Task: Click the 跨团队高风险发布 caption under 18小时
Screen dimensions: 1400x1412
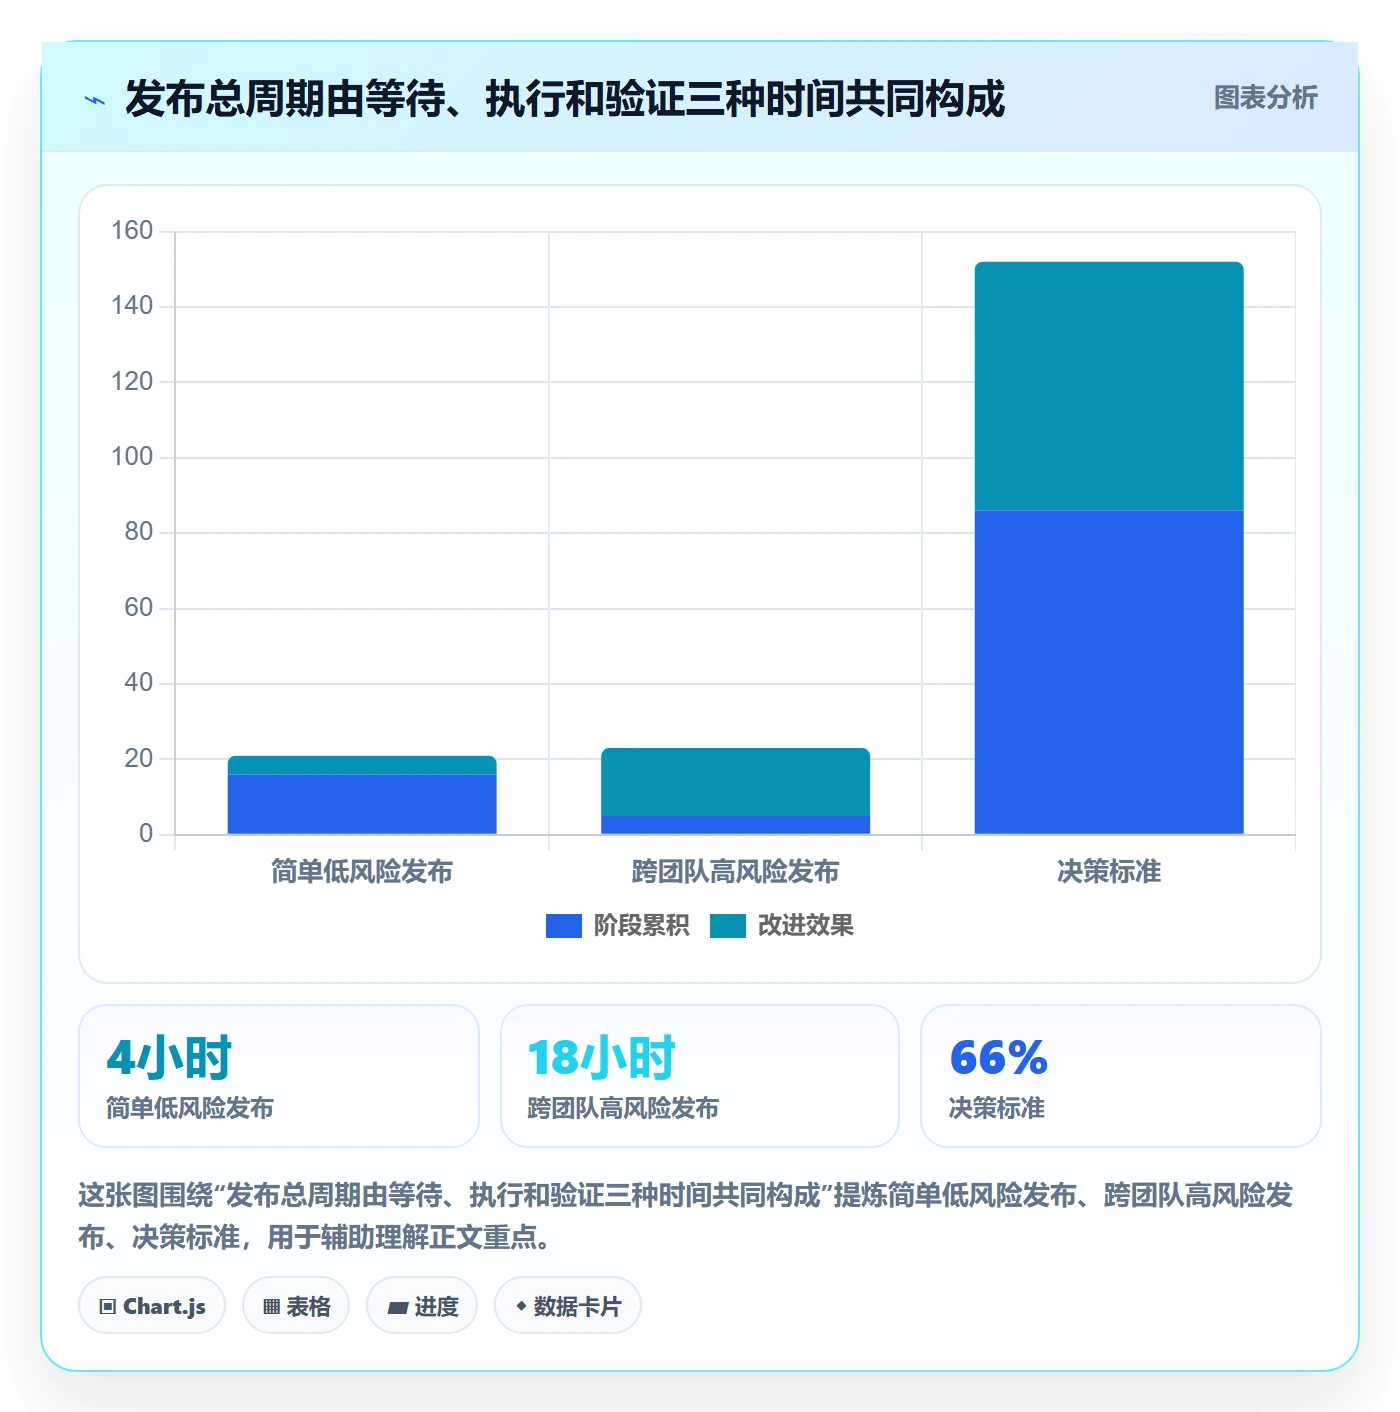Action: pos(623,1108)
